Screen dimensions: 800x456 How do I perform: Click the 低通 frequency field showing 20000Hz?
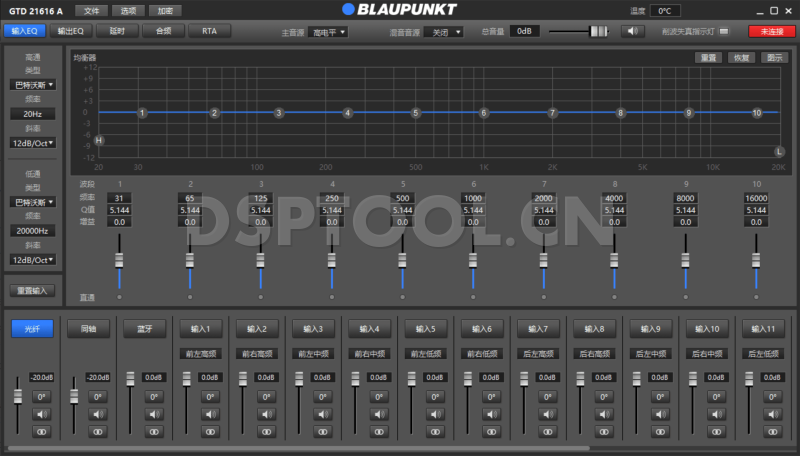[x=33, y=231]
